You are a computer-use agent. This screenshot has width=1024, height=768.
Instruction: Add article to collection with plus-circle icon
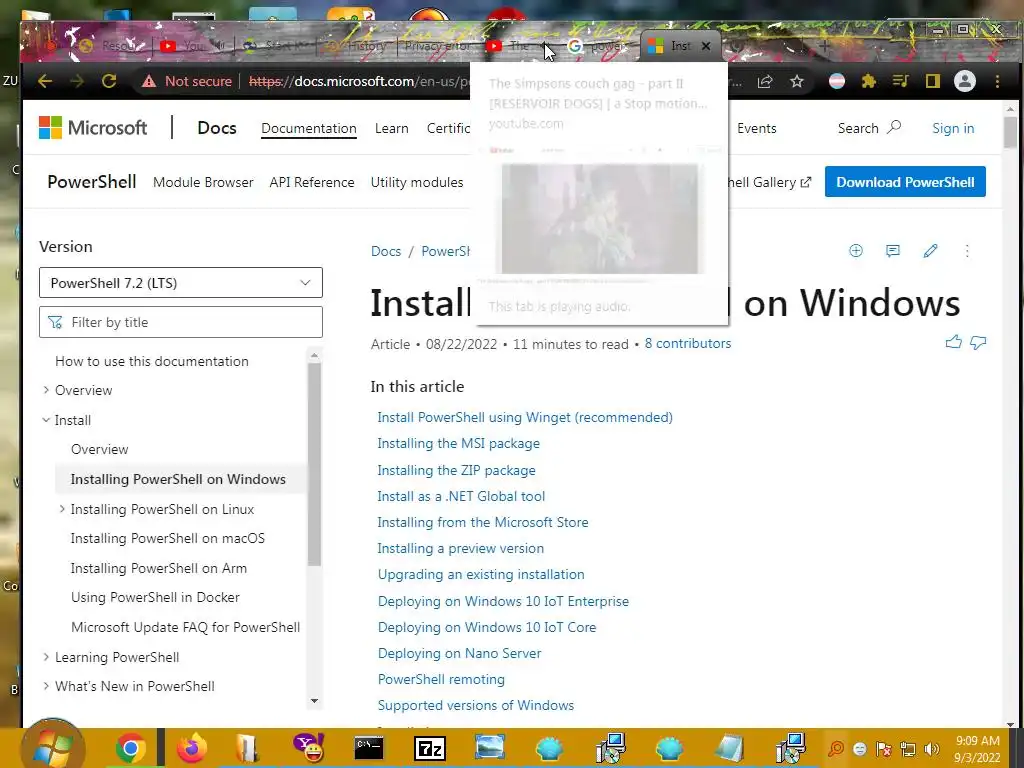click(x=856, y=251)
